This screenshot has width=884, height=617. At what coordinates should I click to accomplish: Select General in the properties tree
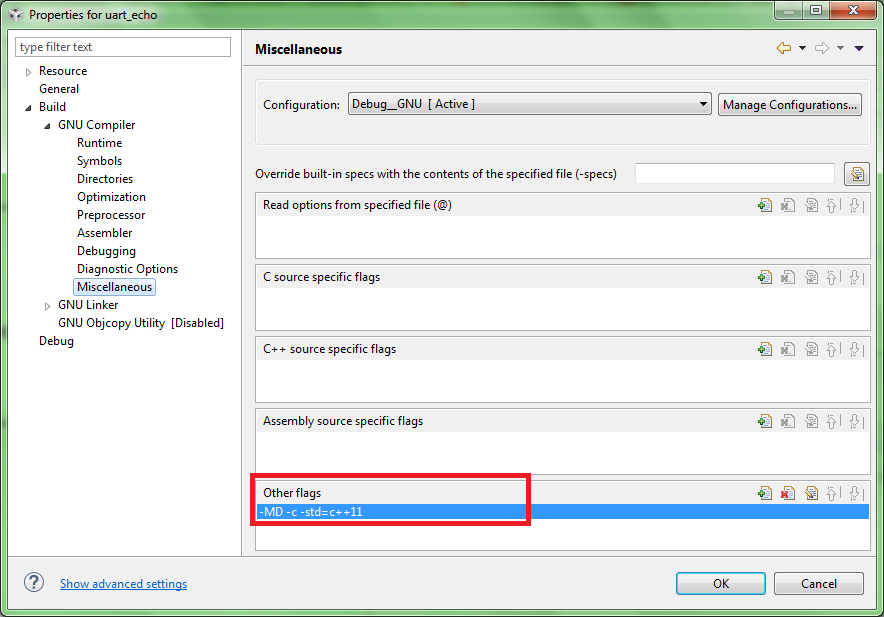59,89
